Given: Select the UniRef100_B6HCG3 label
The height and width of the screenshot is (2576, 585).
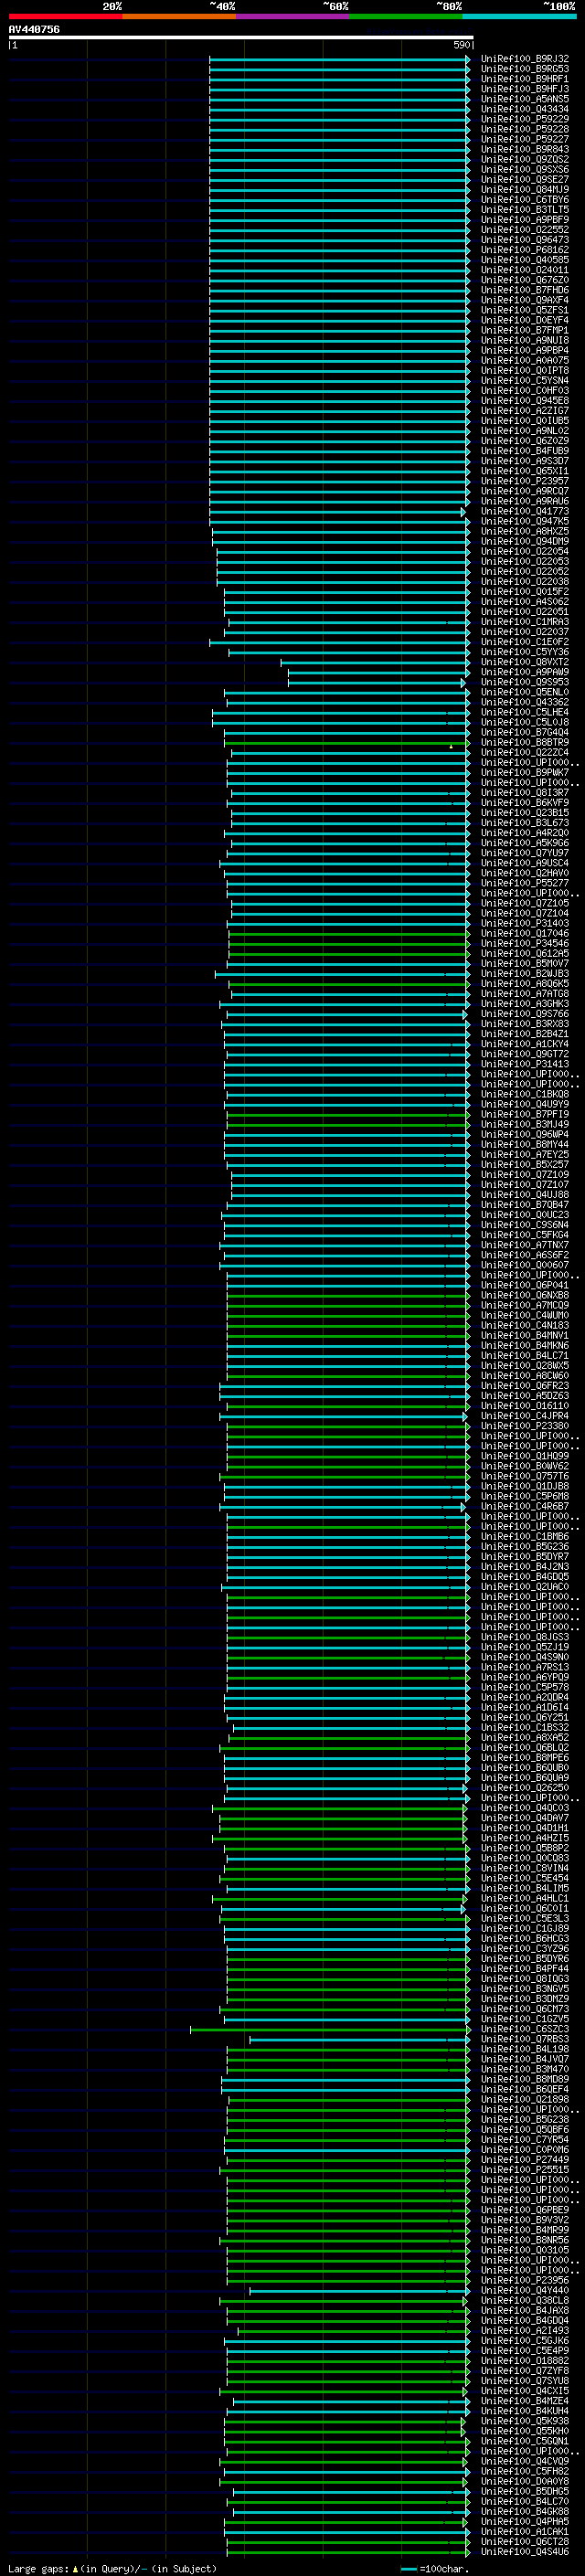Looking at the screenshot, I should pos(525,1938).
